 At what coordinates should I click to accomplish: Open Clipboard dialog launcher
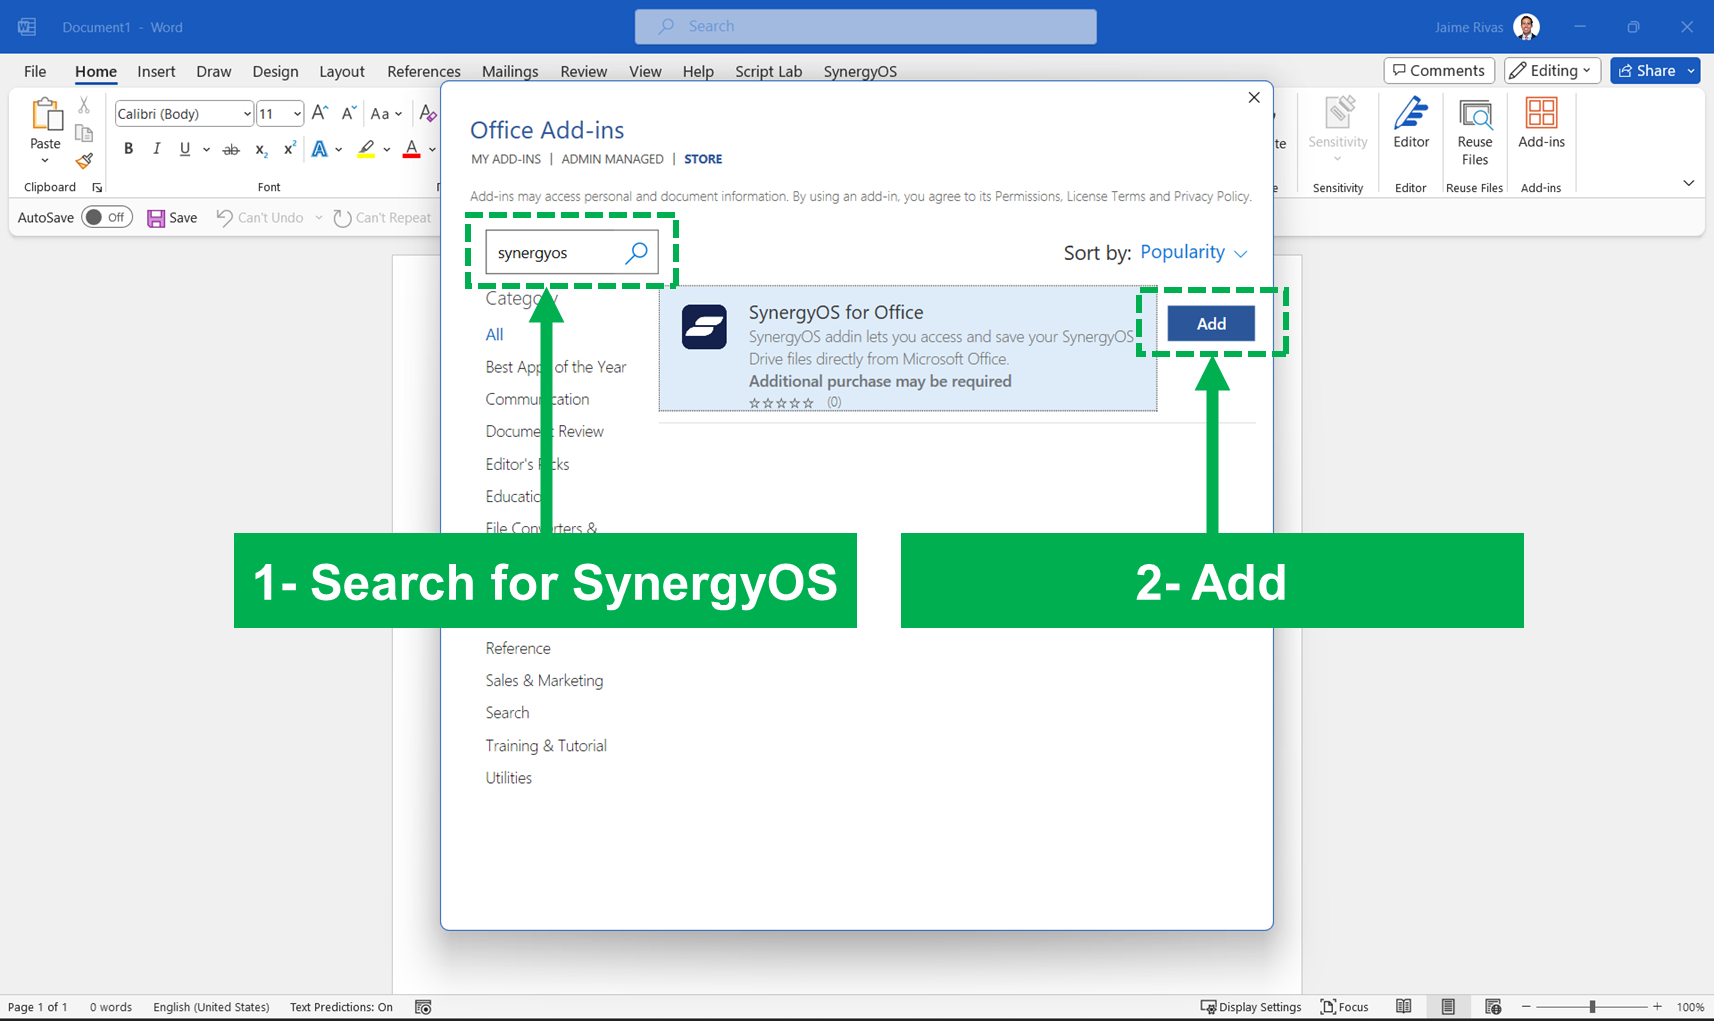click(x=97, y=187)
